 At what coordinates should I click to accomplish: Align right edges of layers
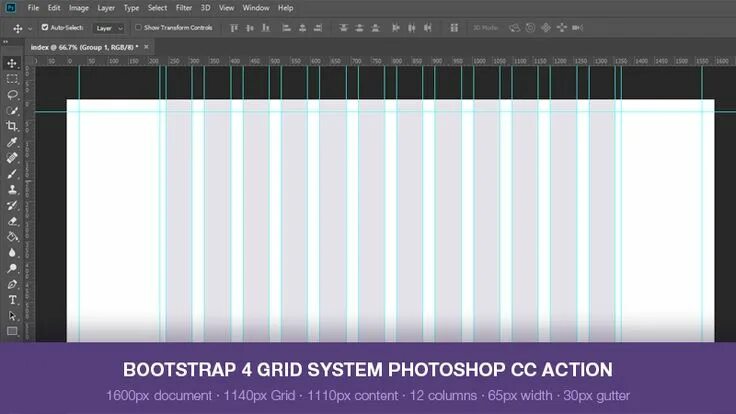[318, 28]
